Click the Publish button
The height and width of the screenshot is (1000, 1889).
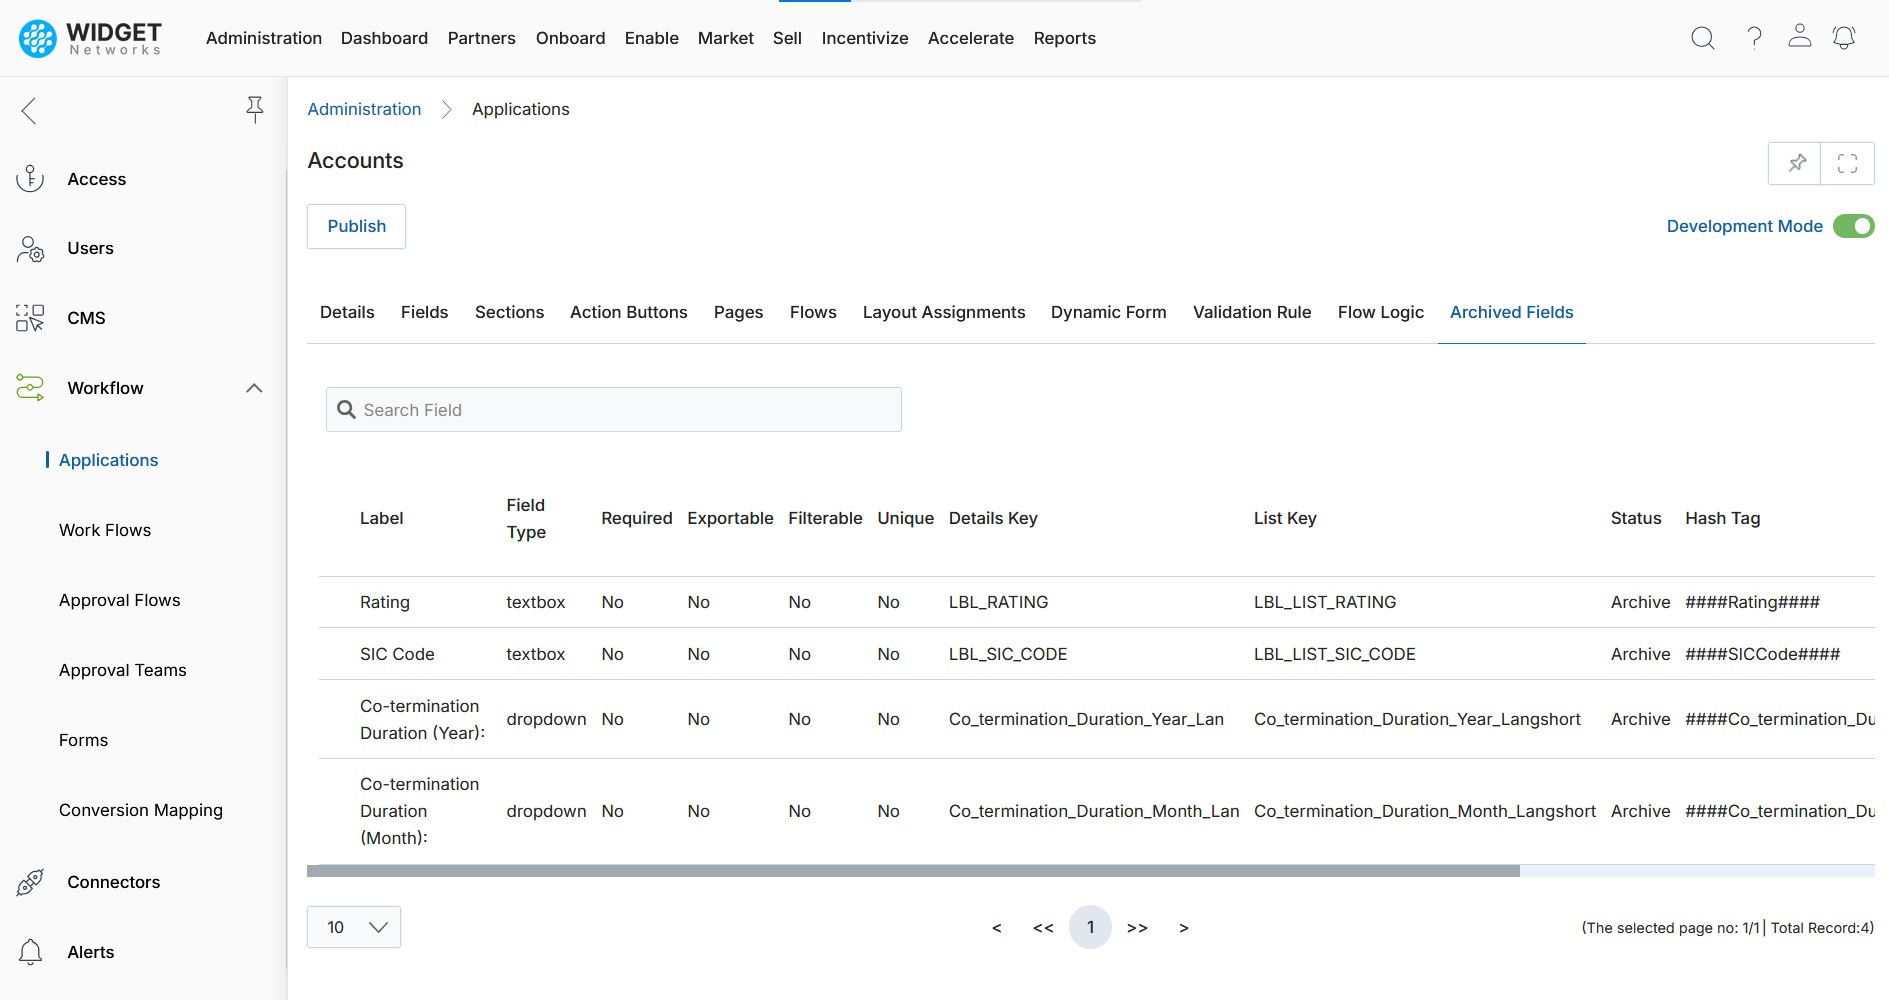click(x=356, y=226)
